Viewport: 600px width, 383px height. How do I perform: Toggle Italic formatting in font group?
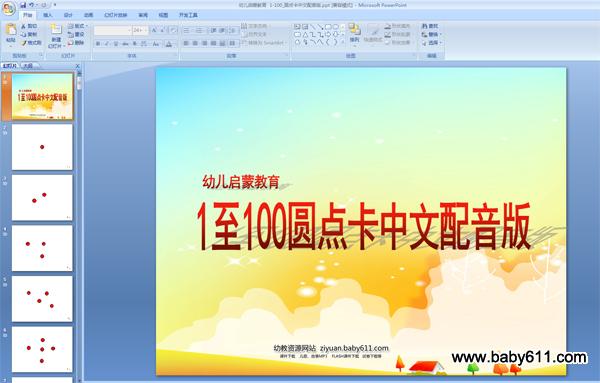click(107, 44)
